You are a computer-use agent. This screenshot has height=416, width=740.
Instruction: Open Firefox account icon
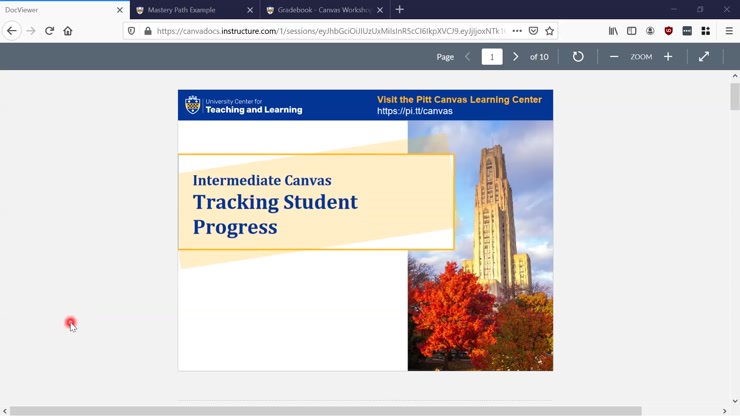650,31
